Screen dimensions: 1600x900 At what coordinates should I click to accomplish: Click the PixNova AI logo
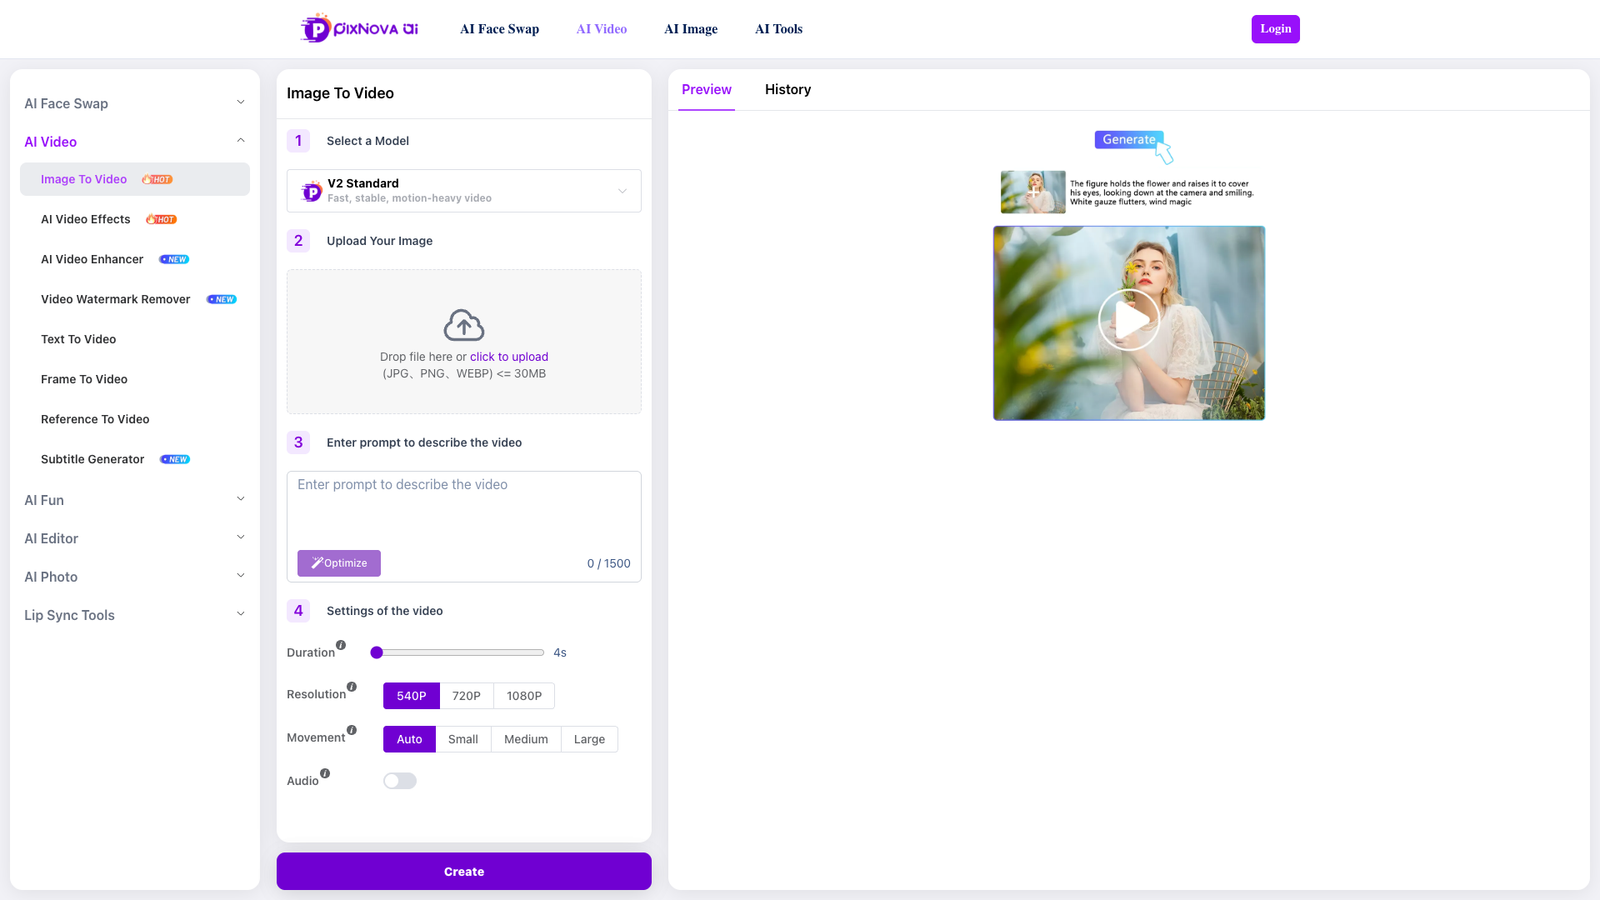[360, 28]
